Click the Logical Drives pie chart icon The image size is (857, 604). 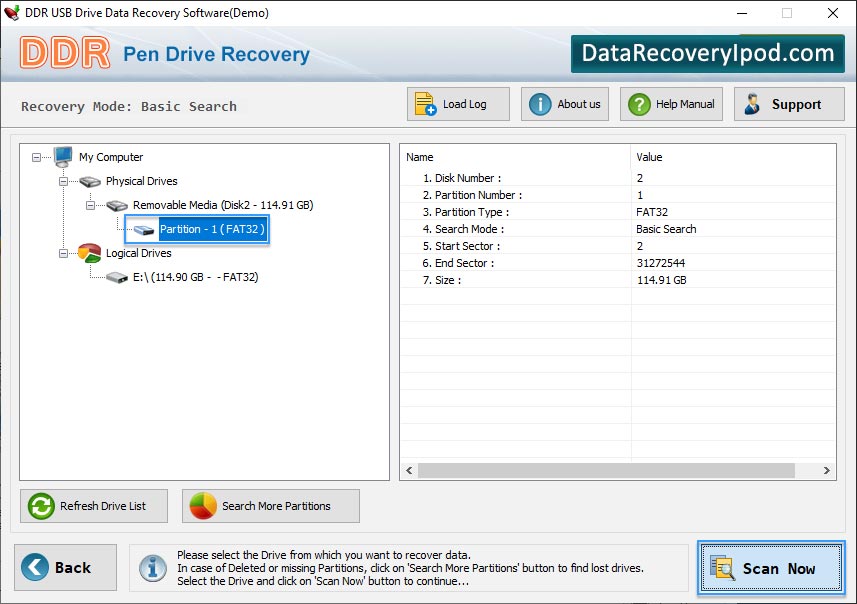point(89,253)
